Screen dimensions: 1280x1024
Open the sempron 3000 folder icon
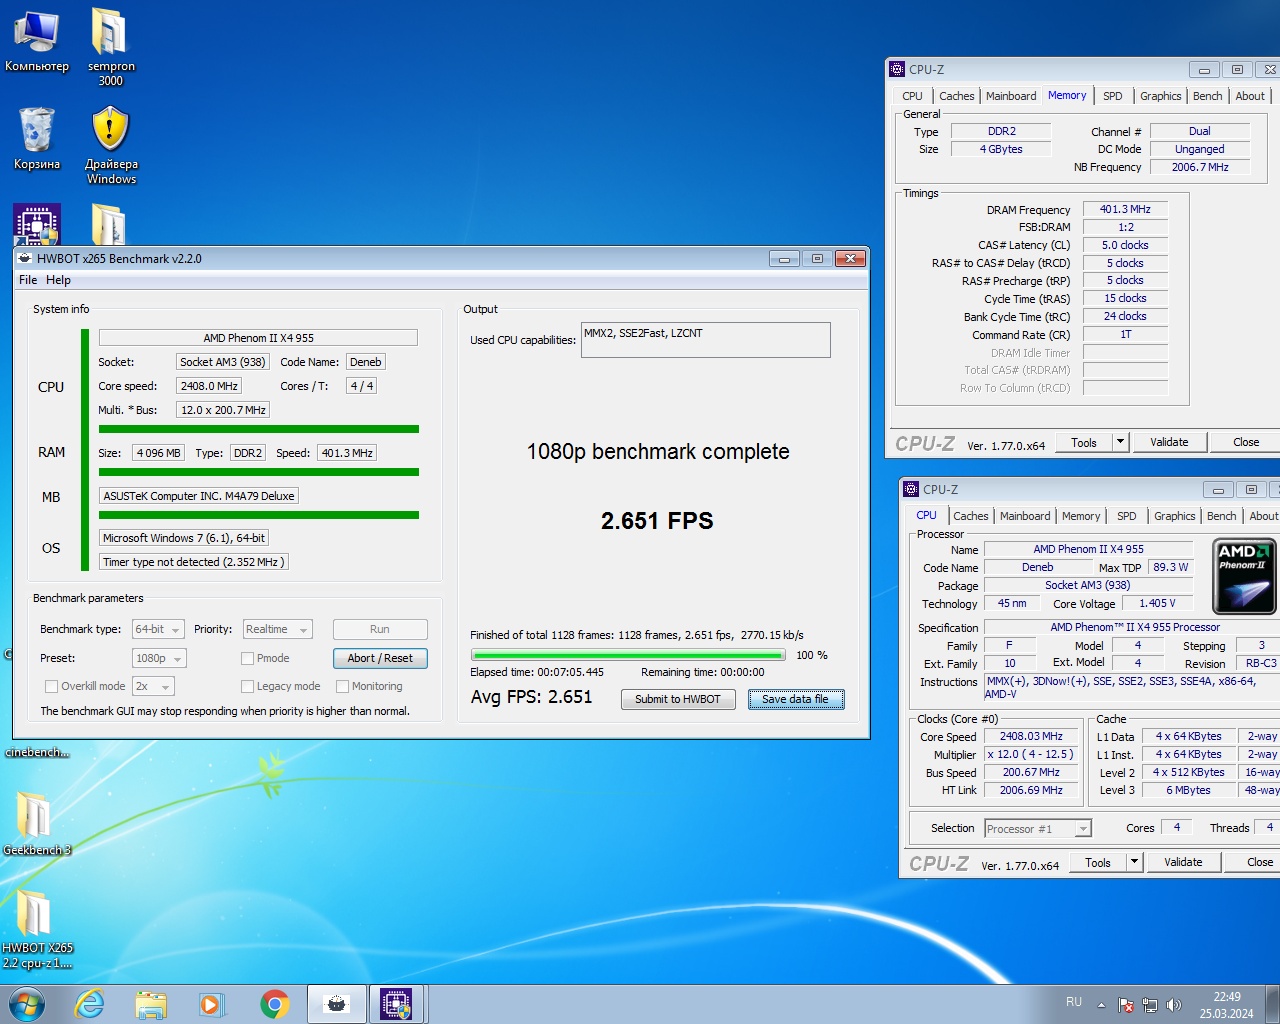click(x=110, y=47)
